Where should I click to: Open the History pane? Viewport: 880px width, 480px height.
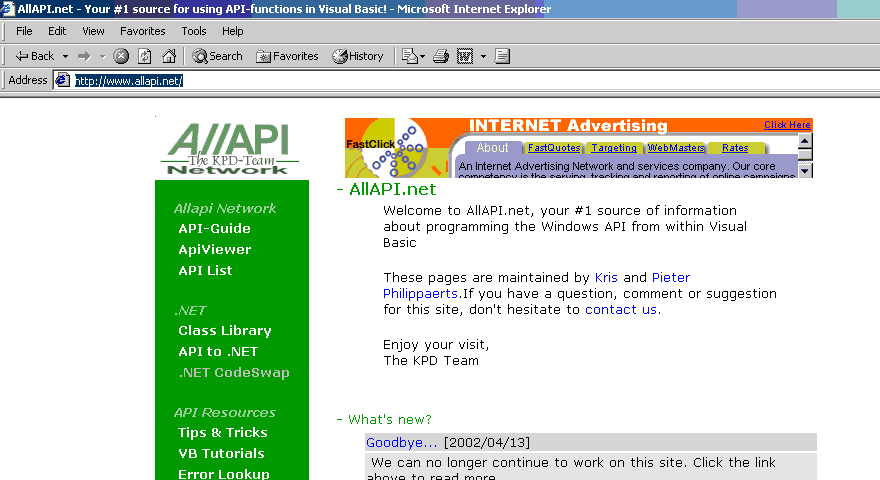pyautogui.click(x=358, y=56)
